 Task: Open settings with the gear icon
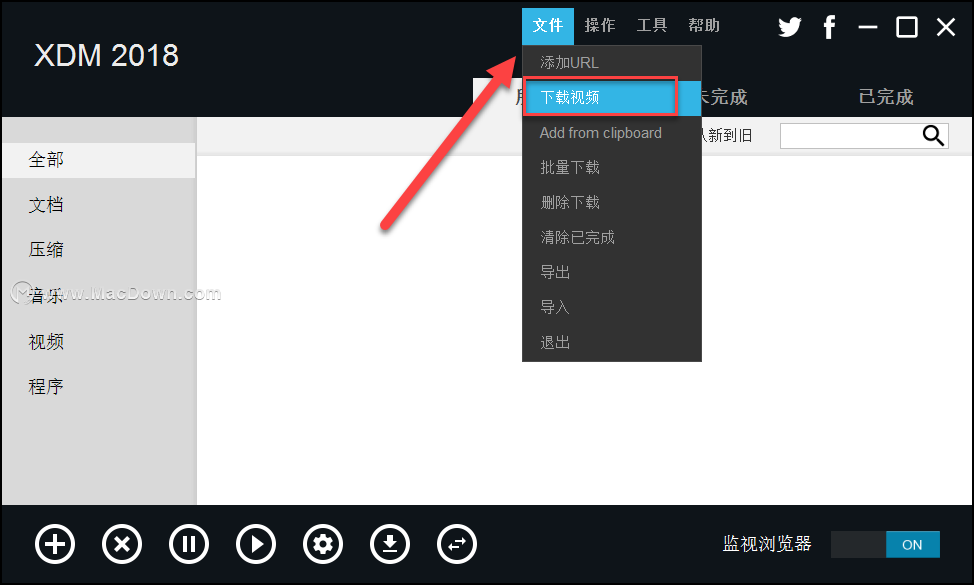pos(323,545)
